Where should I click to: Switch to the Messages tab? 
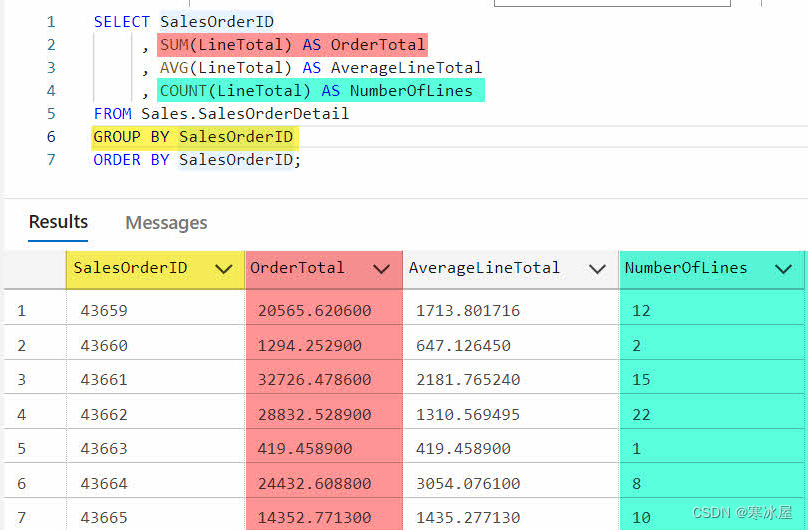pyautogui.click(x=166, y=223)
